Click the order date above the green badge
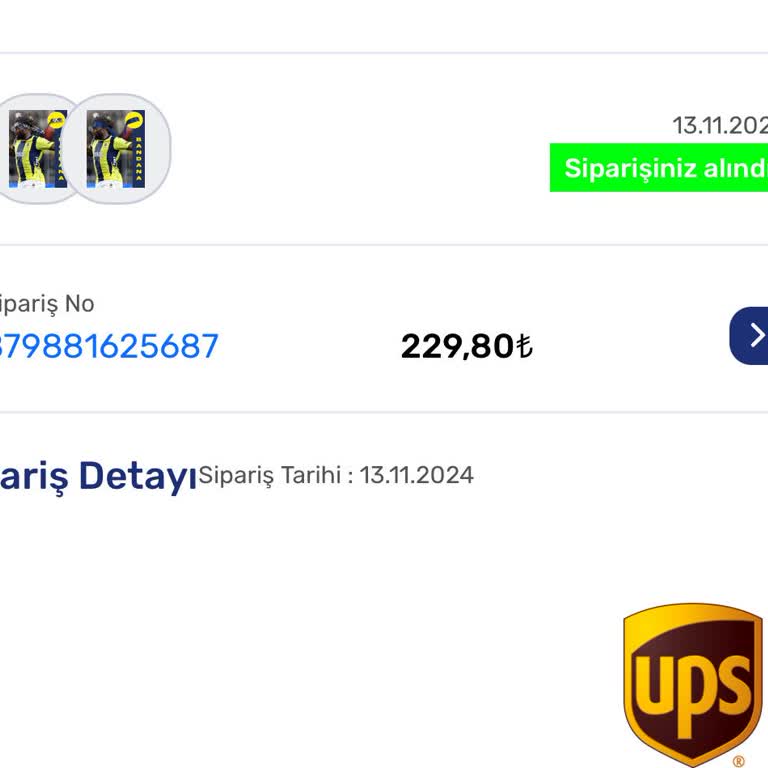768x768 pixels. click(x=720, y=126)
